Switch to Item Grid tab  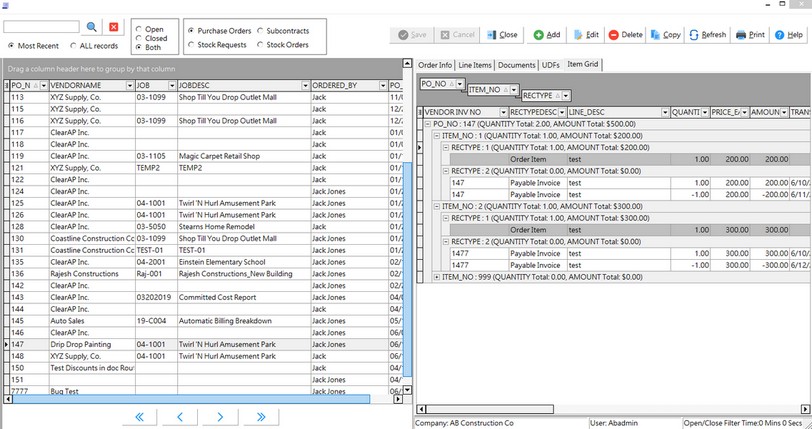(x=583, y=64)
